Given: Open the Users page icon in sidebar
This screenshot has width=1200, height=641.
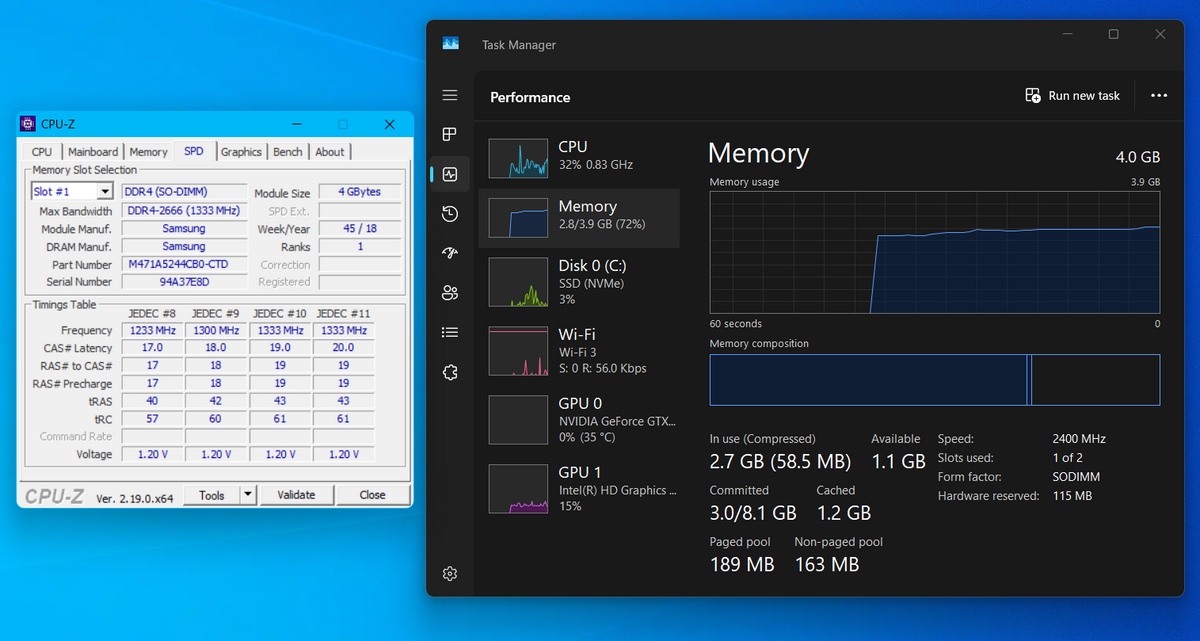Looking at the screenshot, I should [450, 293].
